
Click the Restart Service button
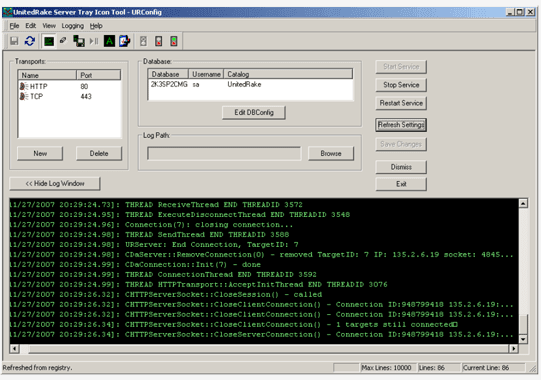click(401, 103)
